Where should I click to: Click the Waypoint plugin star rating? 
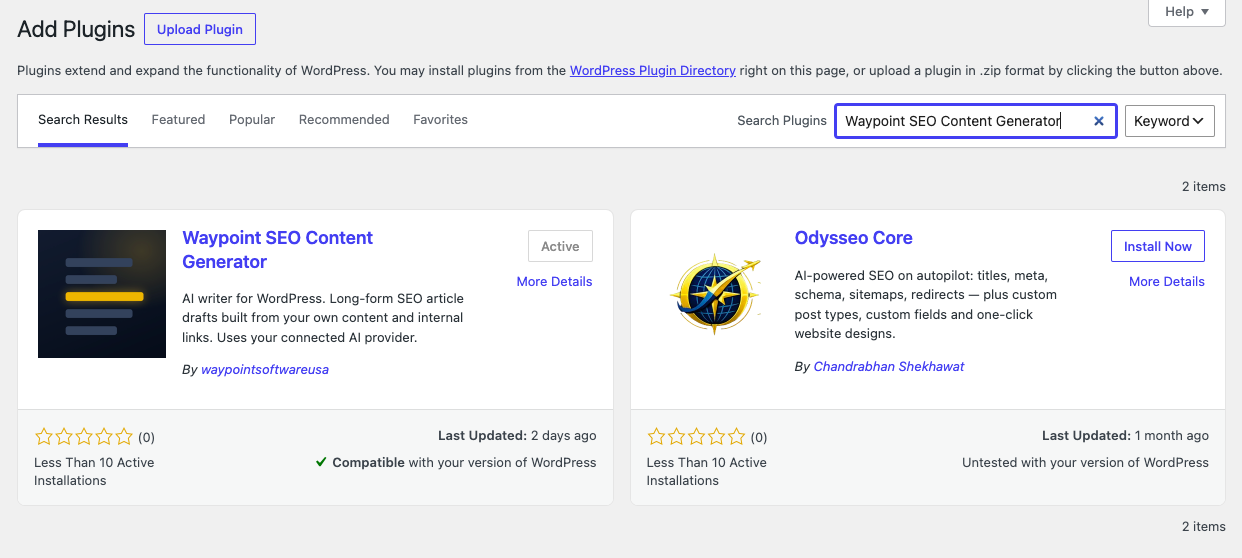pos(84,437)
